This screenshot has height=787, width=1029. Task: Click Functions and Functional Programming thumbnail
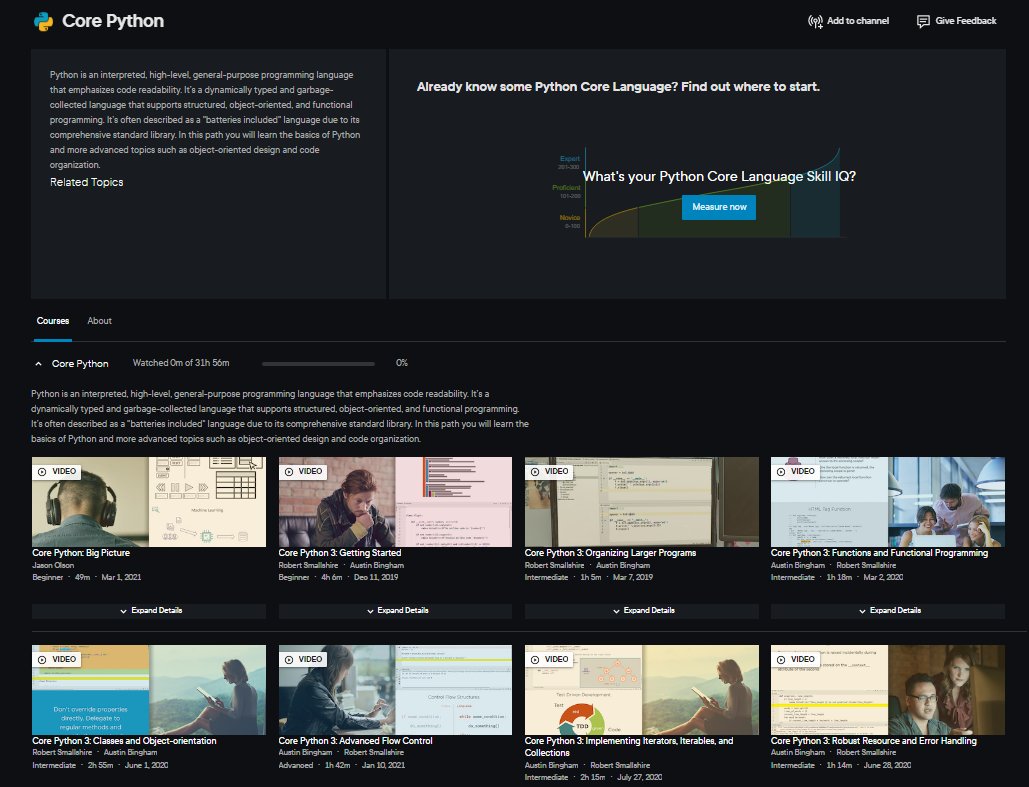tap(888, 501)
